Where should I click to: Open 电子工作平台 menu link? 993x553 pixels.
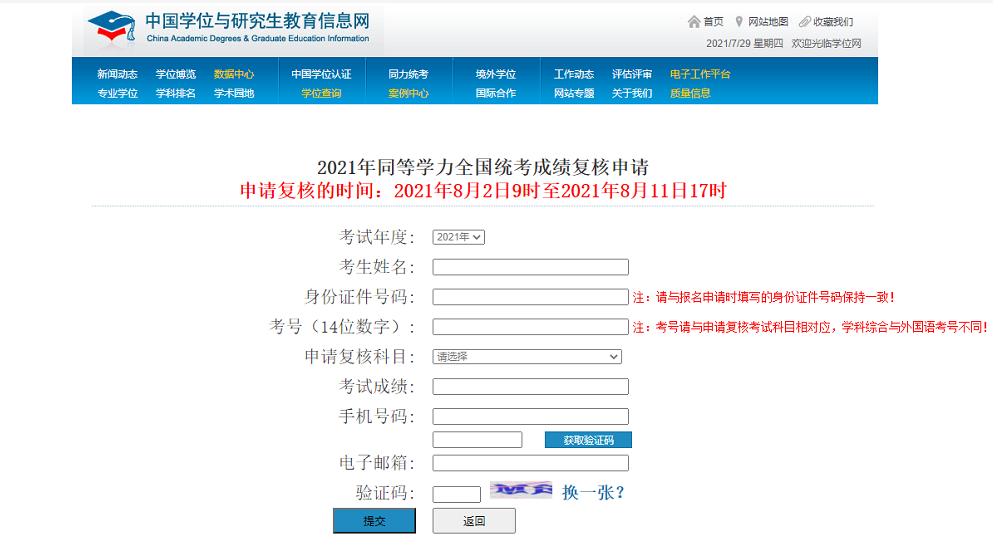[x=700, y=74]
